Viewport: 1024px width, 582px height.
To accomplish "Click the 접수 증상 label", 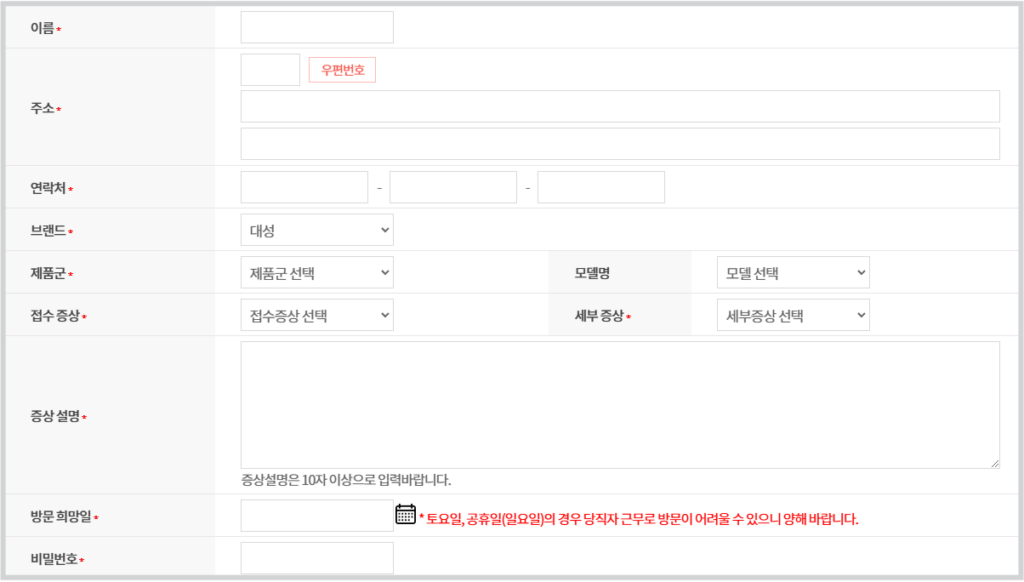I will click(x=55, y=316).
